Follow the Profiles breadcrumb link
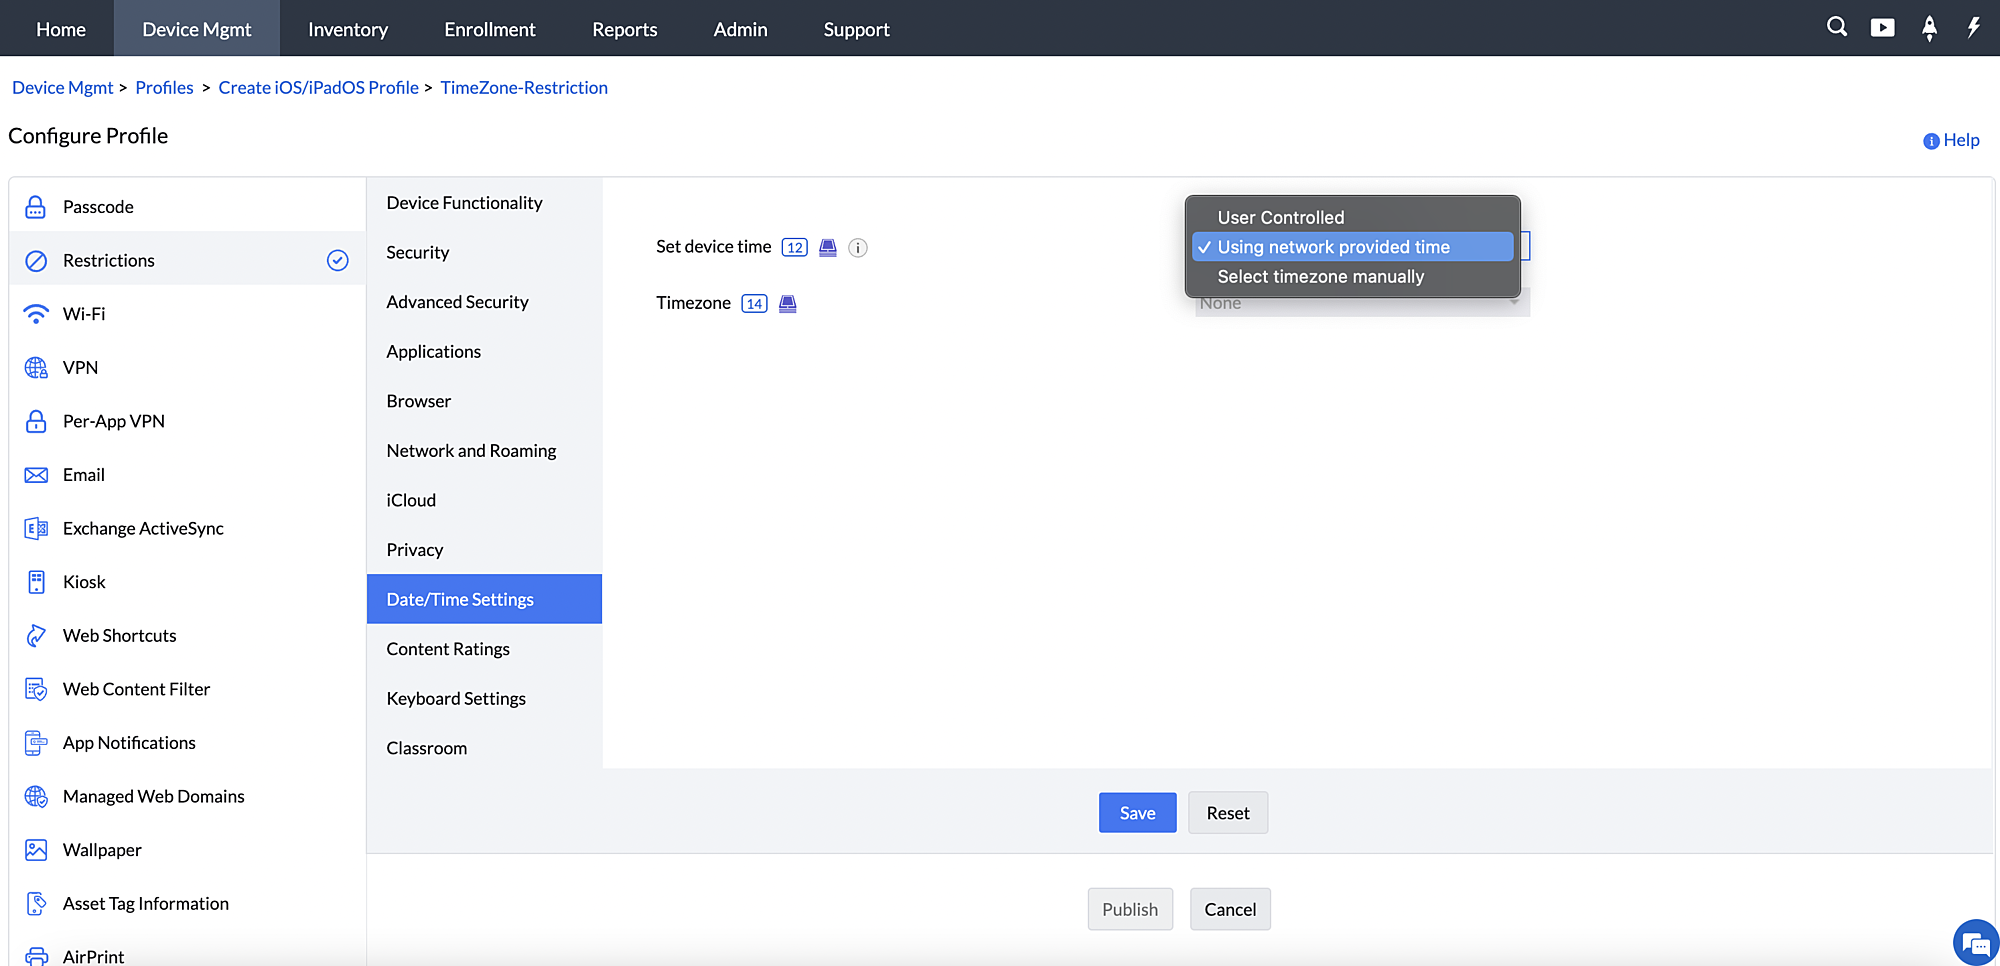 point(164,88)
